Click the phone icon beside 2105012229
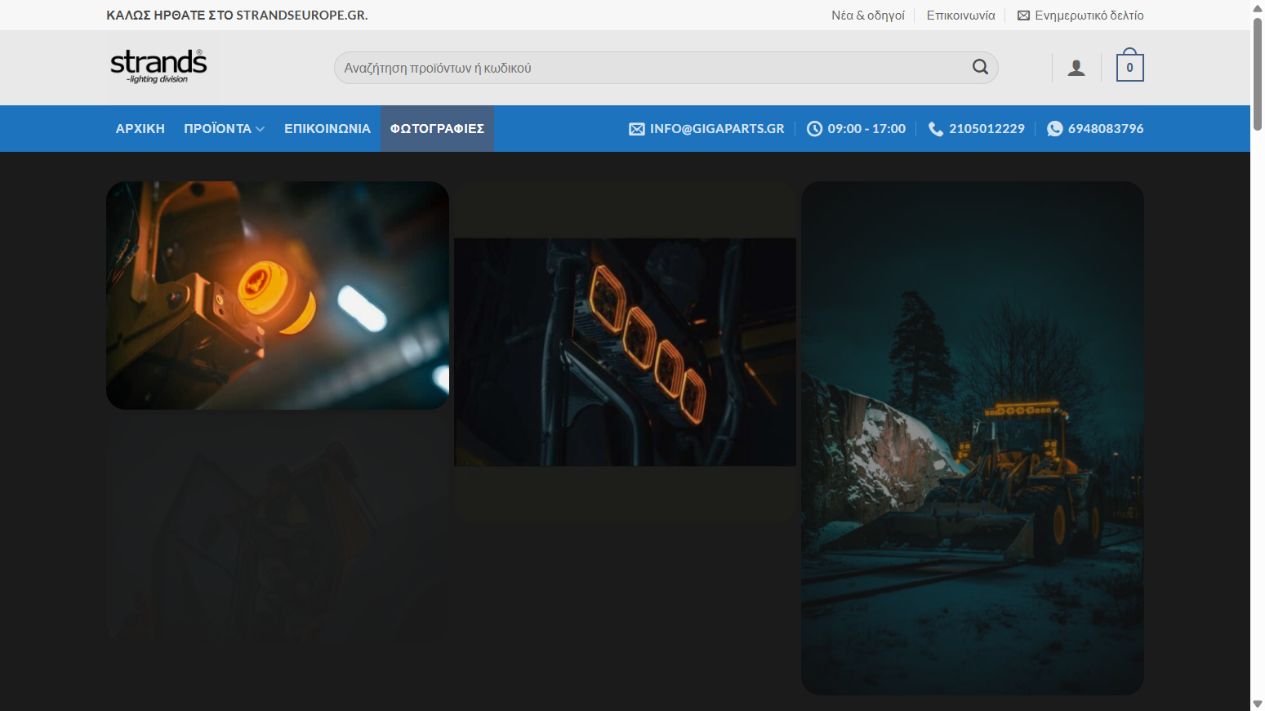 pyautogui.click(x=936, y=129)
